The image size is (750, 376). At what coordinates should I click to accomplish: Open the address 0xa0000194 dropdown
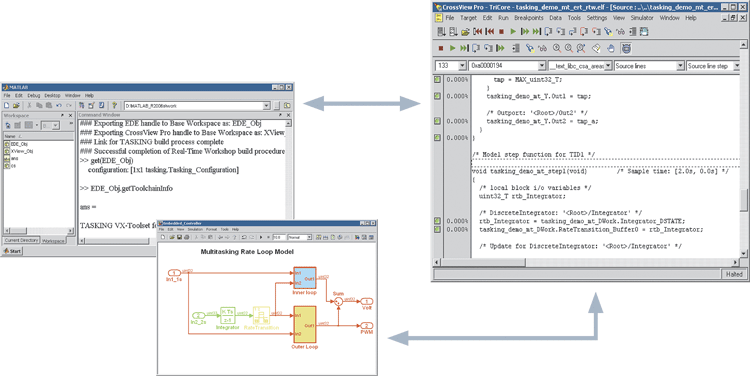point(541,66)
